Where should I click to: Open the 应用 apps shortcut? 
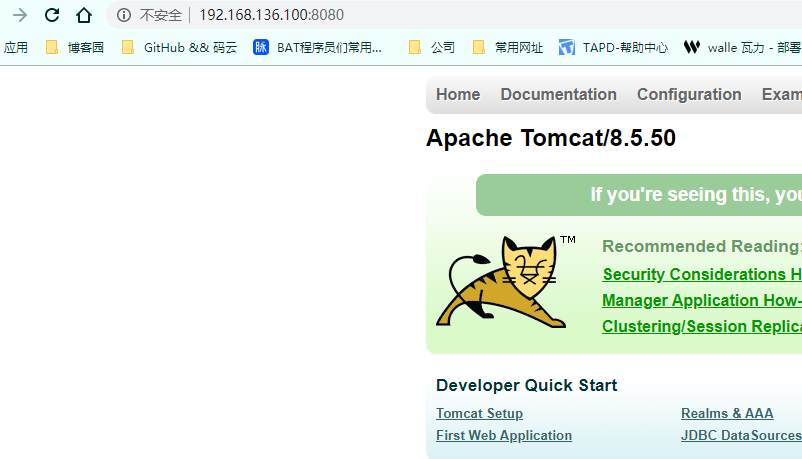click(x=16, y=48)
